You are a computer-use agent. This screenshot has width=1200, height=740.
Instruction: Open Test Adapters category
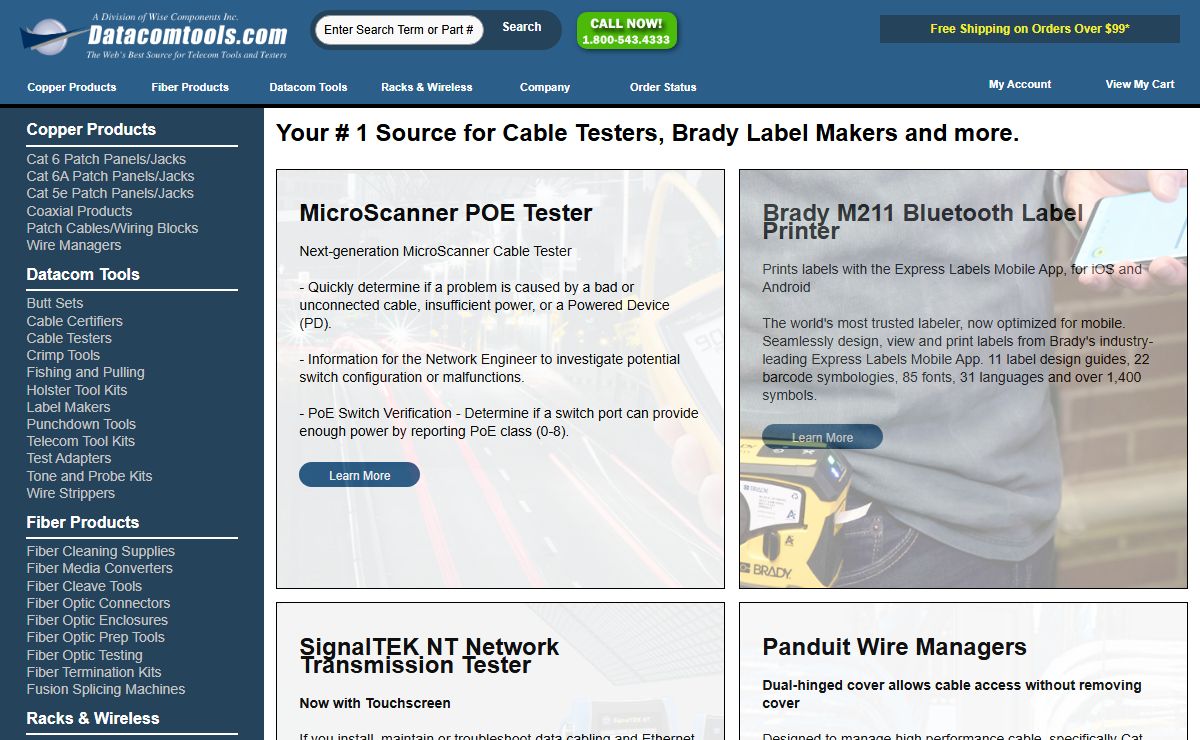(x=69, y=458)
